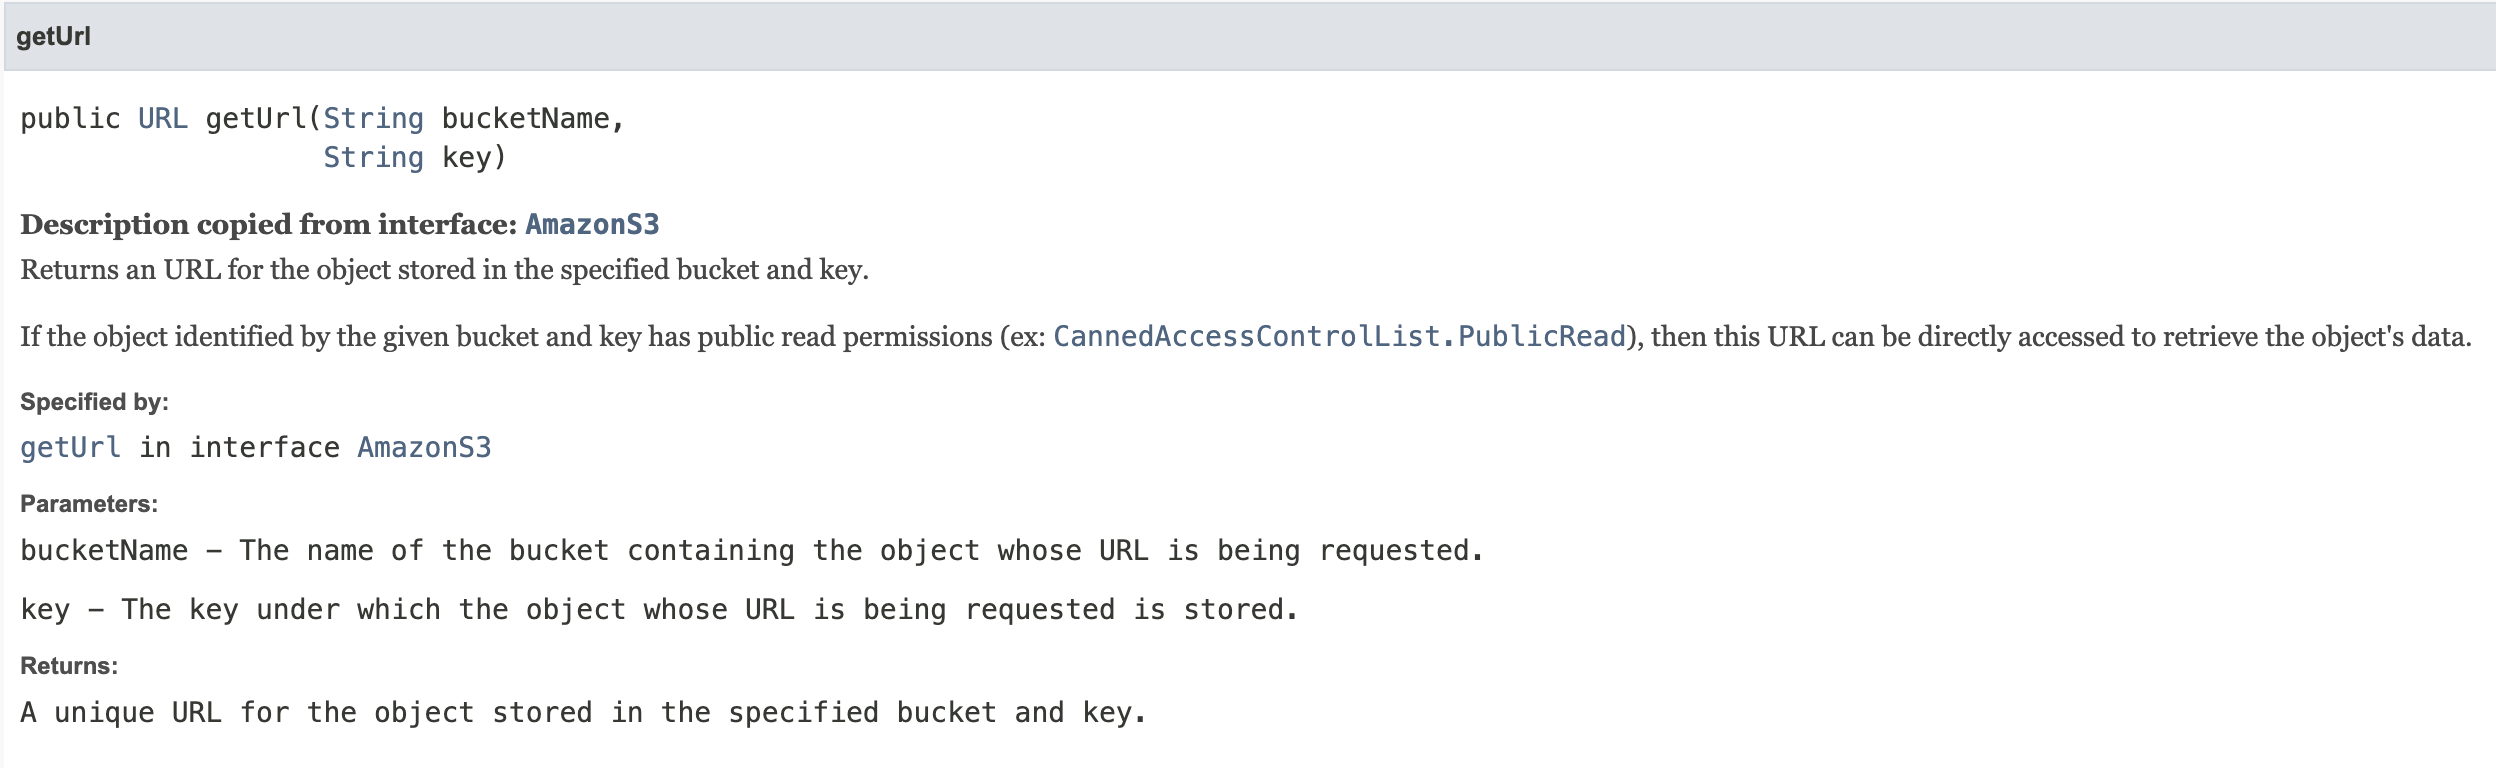
Task: Open AmazonS3 link in description heading
Action: (x=592, y=224)
